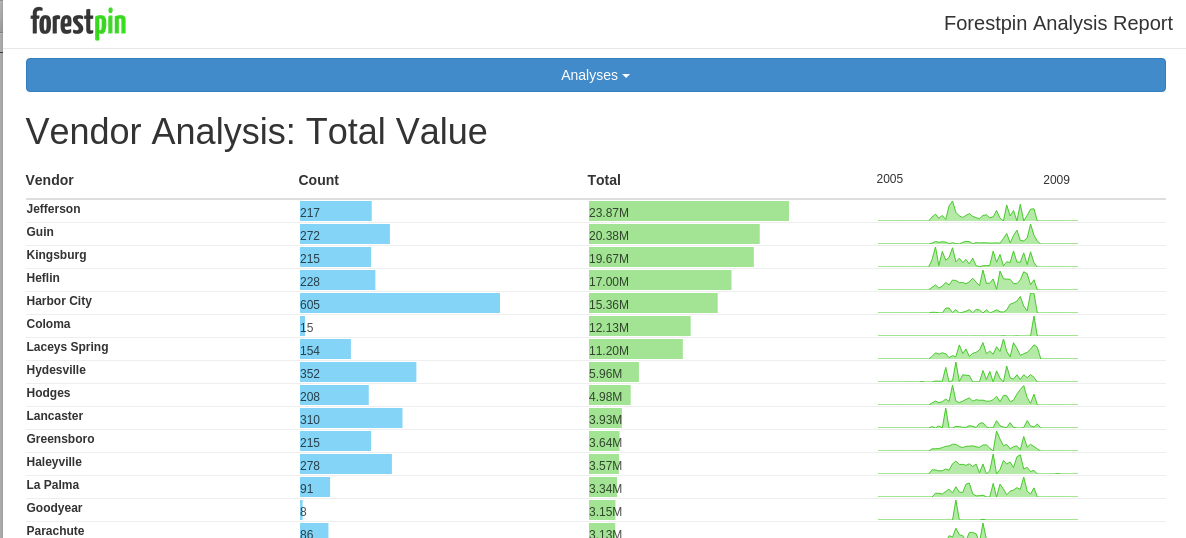The height and width of the screenshot is (538, 1186).
Task: Click the 2009 timeline label
Action: (1056, 180)
